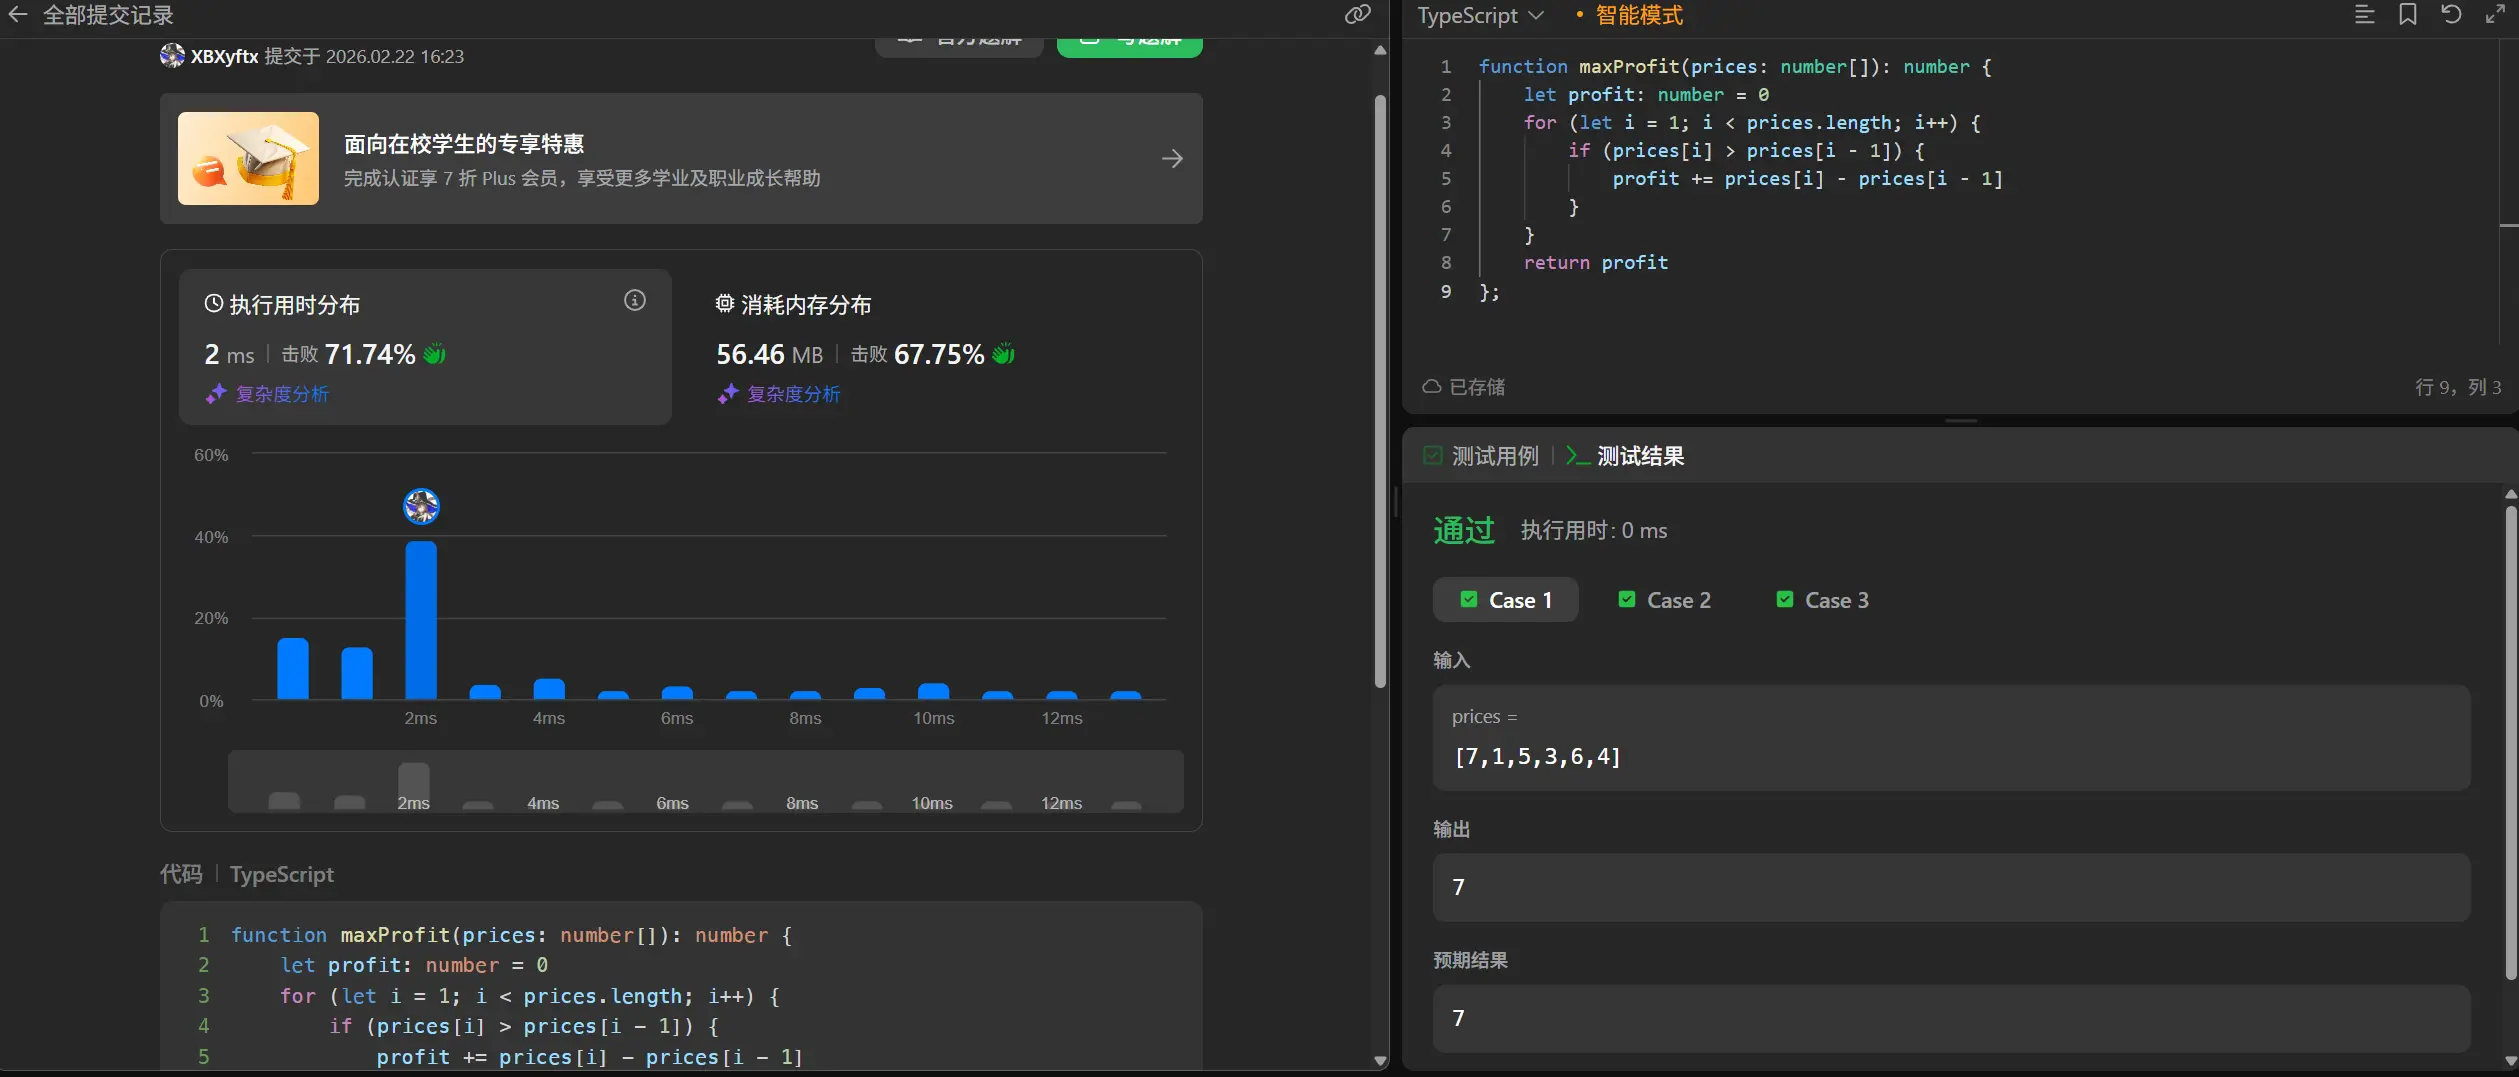Switch to the 测试用例 tab

(1482, 457)
